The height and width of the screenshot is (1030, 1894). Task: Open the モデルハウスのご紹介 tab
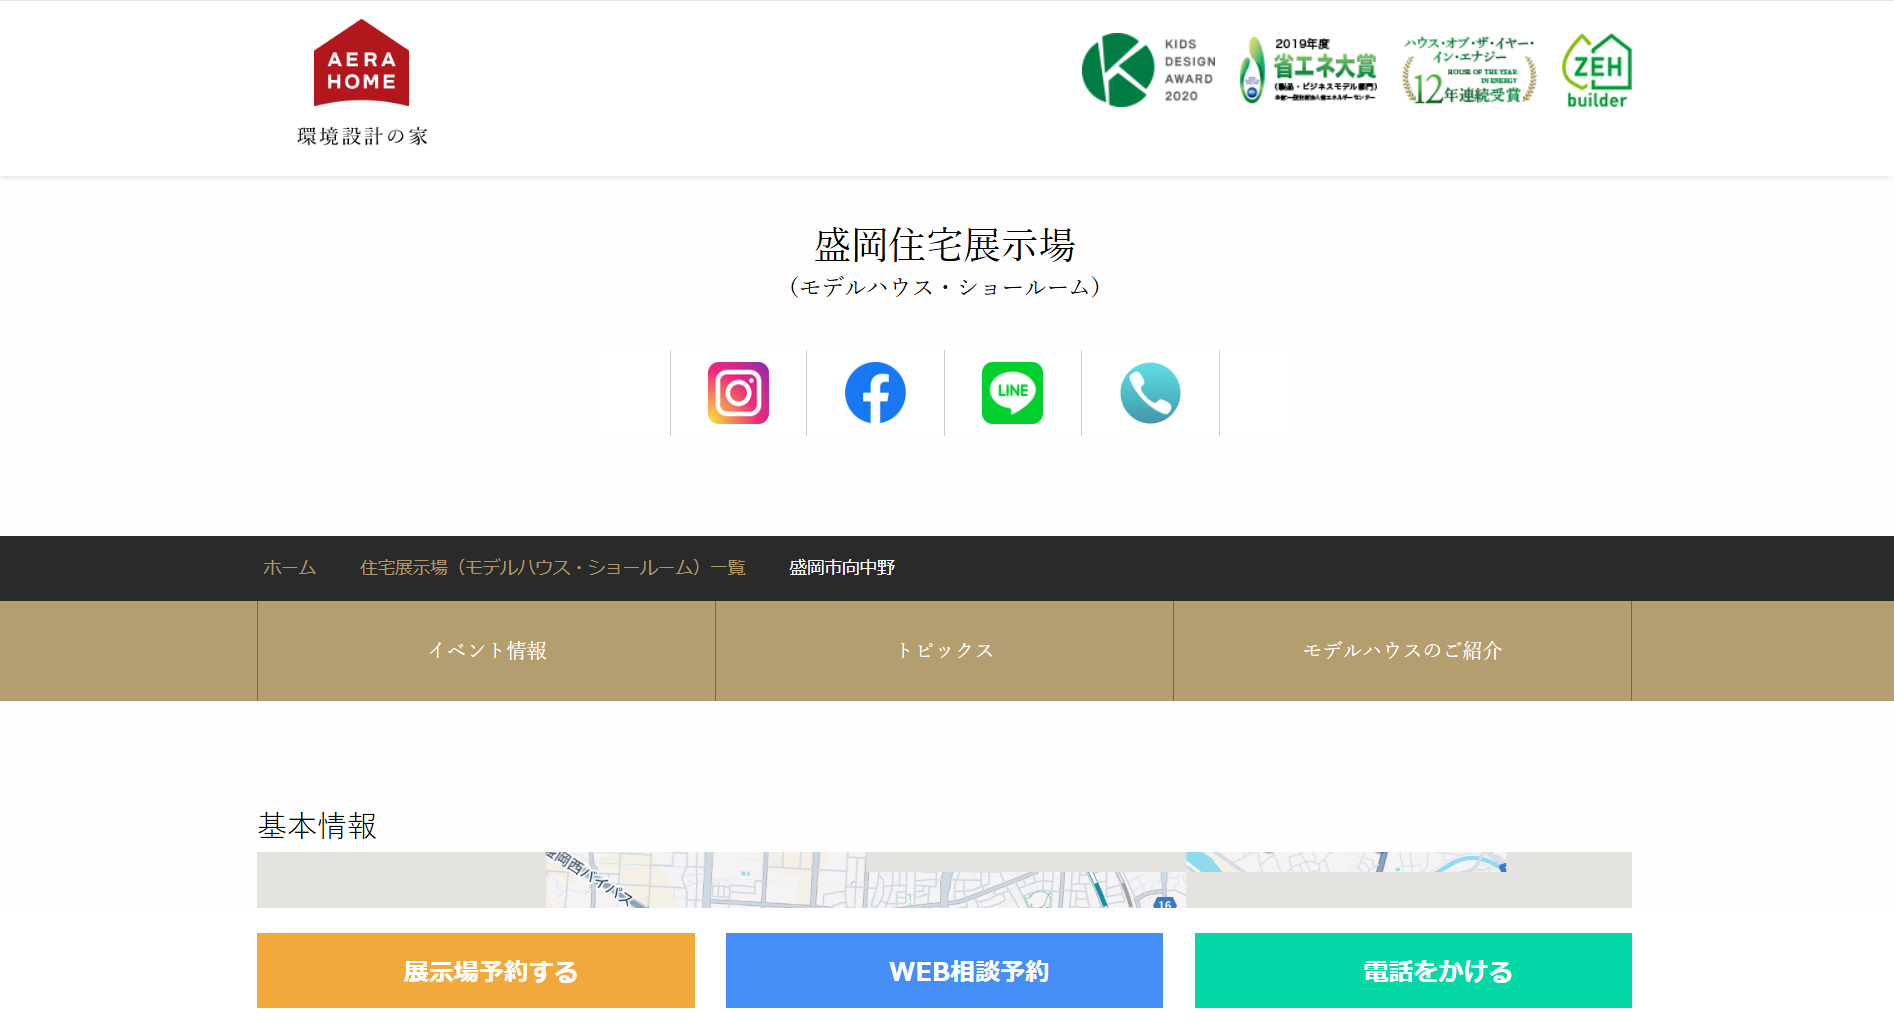click(1402, 651)
